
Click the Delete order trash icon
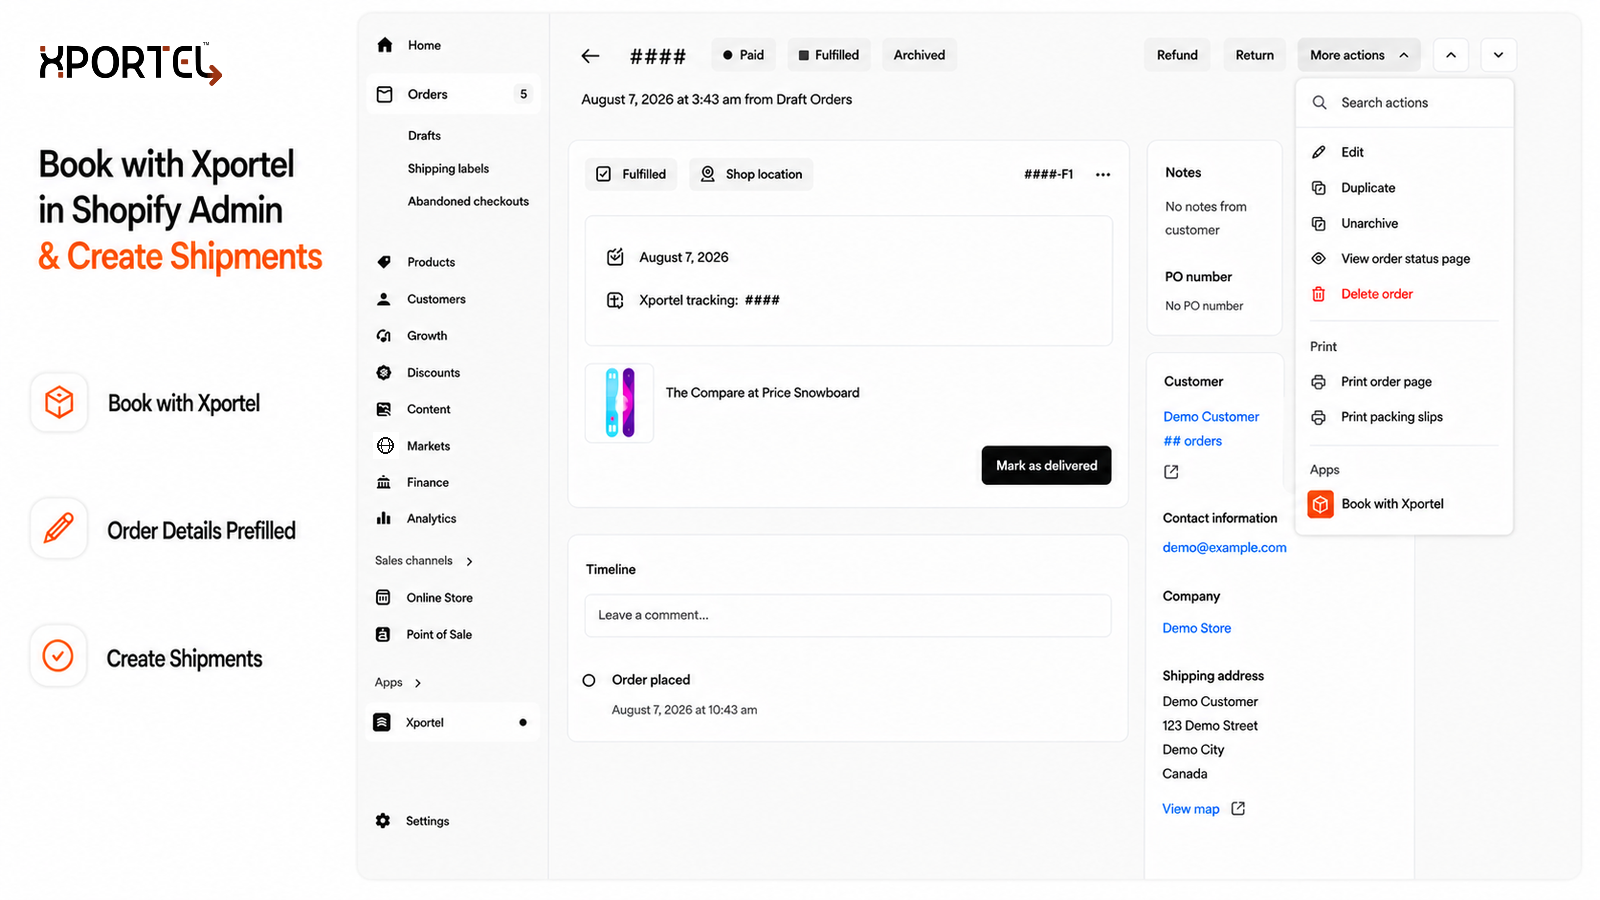click(x=1319, y=294)
